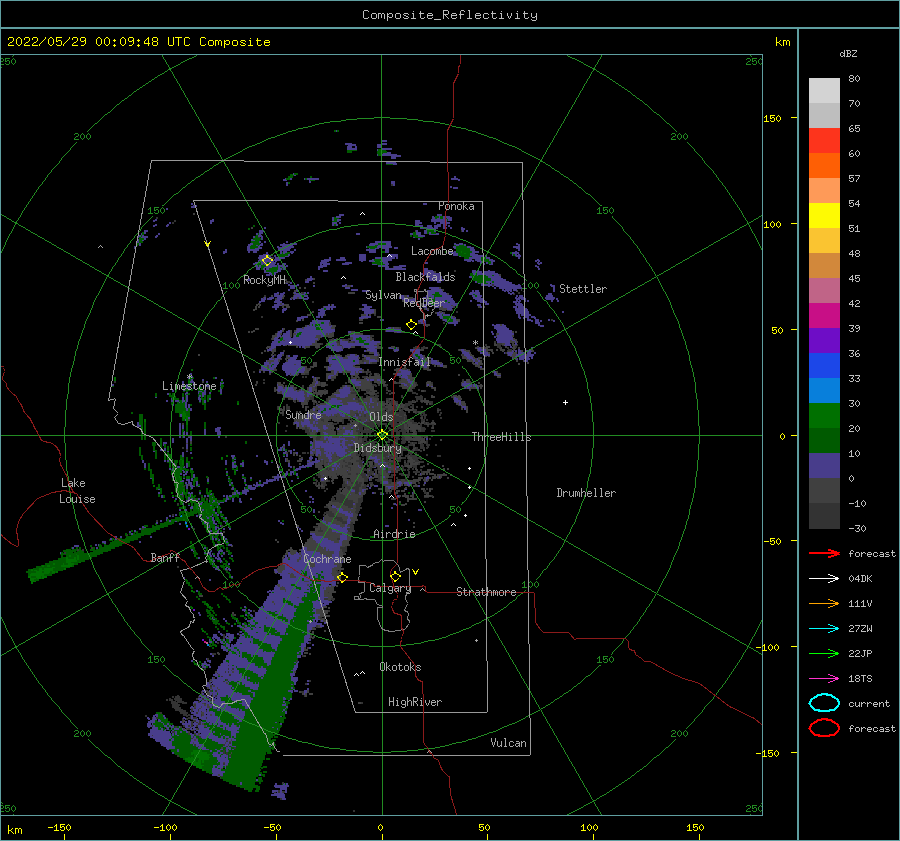Image resolution: width=900 pixels, height=841 pixels.
Task: Select the Lake Louise label
Action: 77,491
